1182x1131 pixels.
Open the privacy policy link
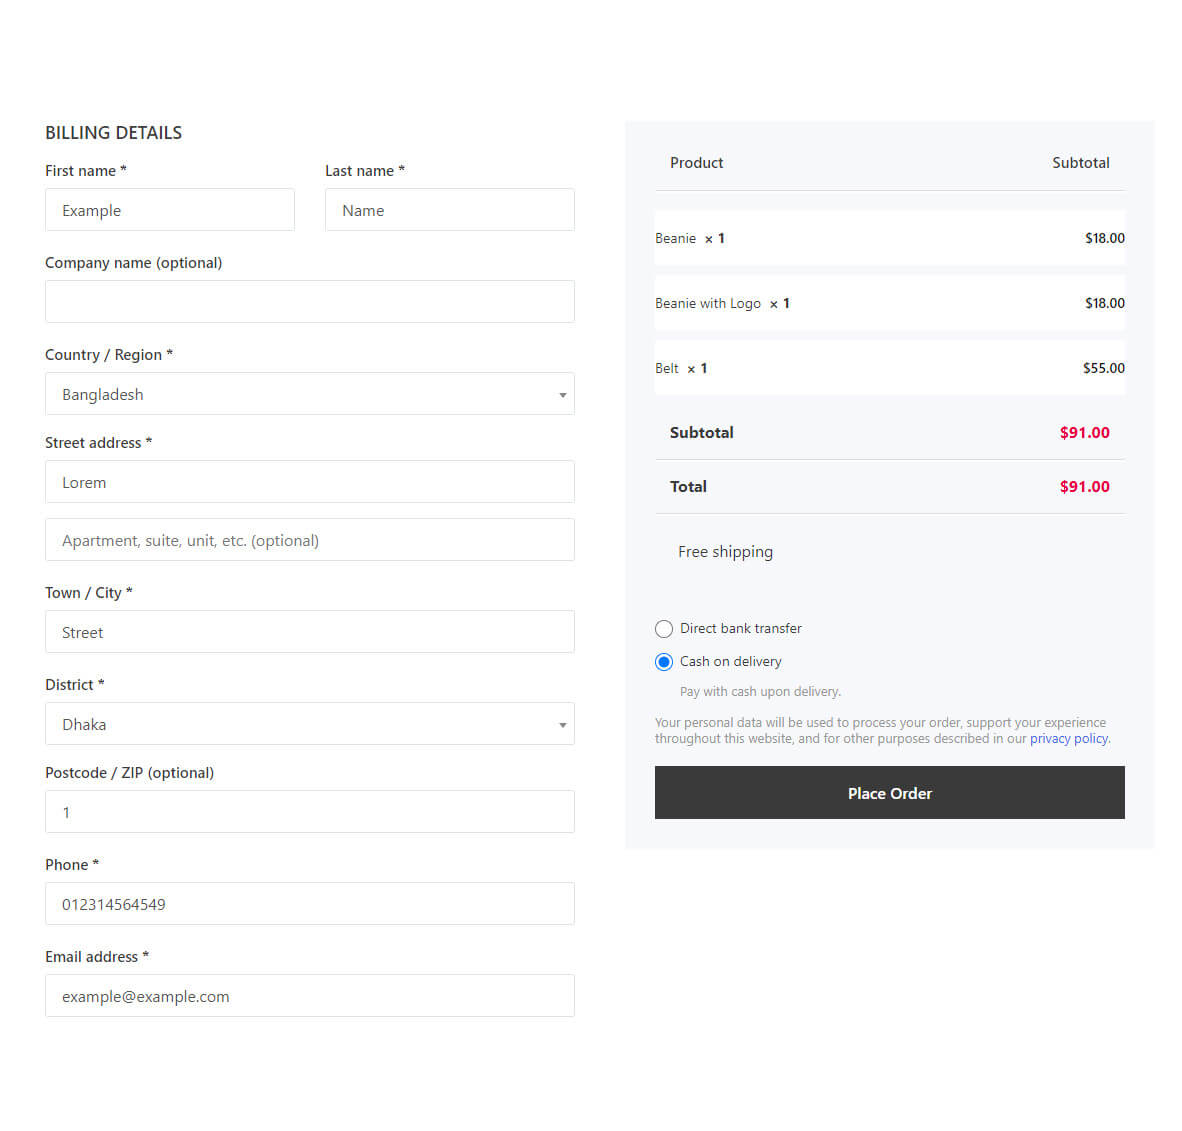click(x=1069, y=739)
